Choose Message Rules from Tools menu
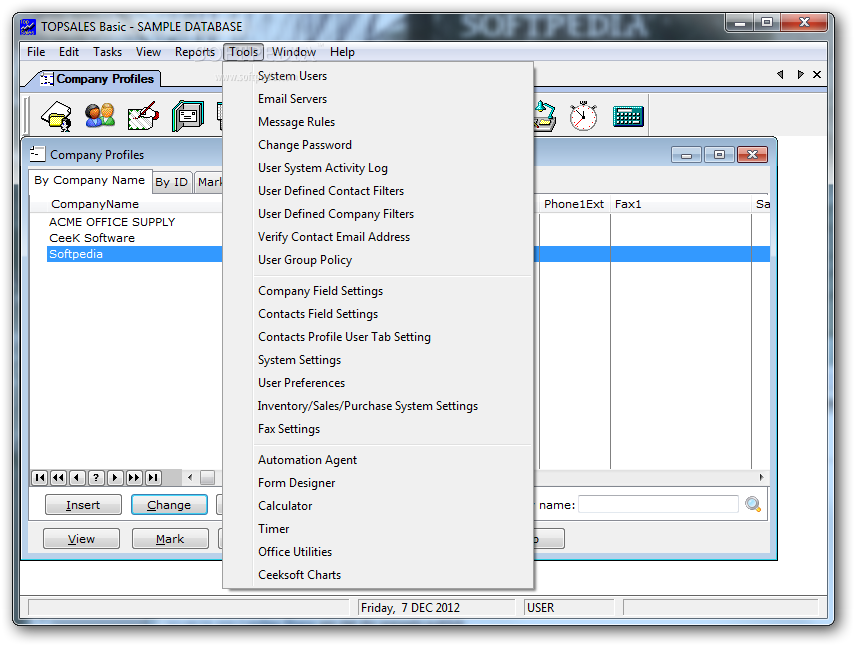The width and height of the screenshot is (855, 646). [x=378, y=122]
